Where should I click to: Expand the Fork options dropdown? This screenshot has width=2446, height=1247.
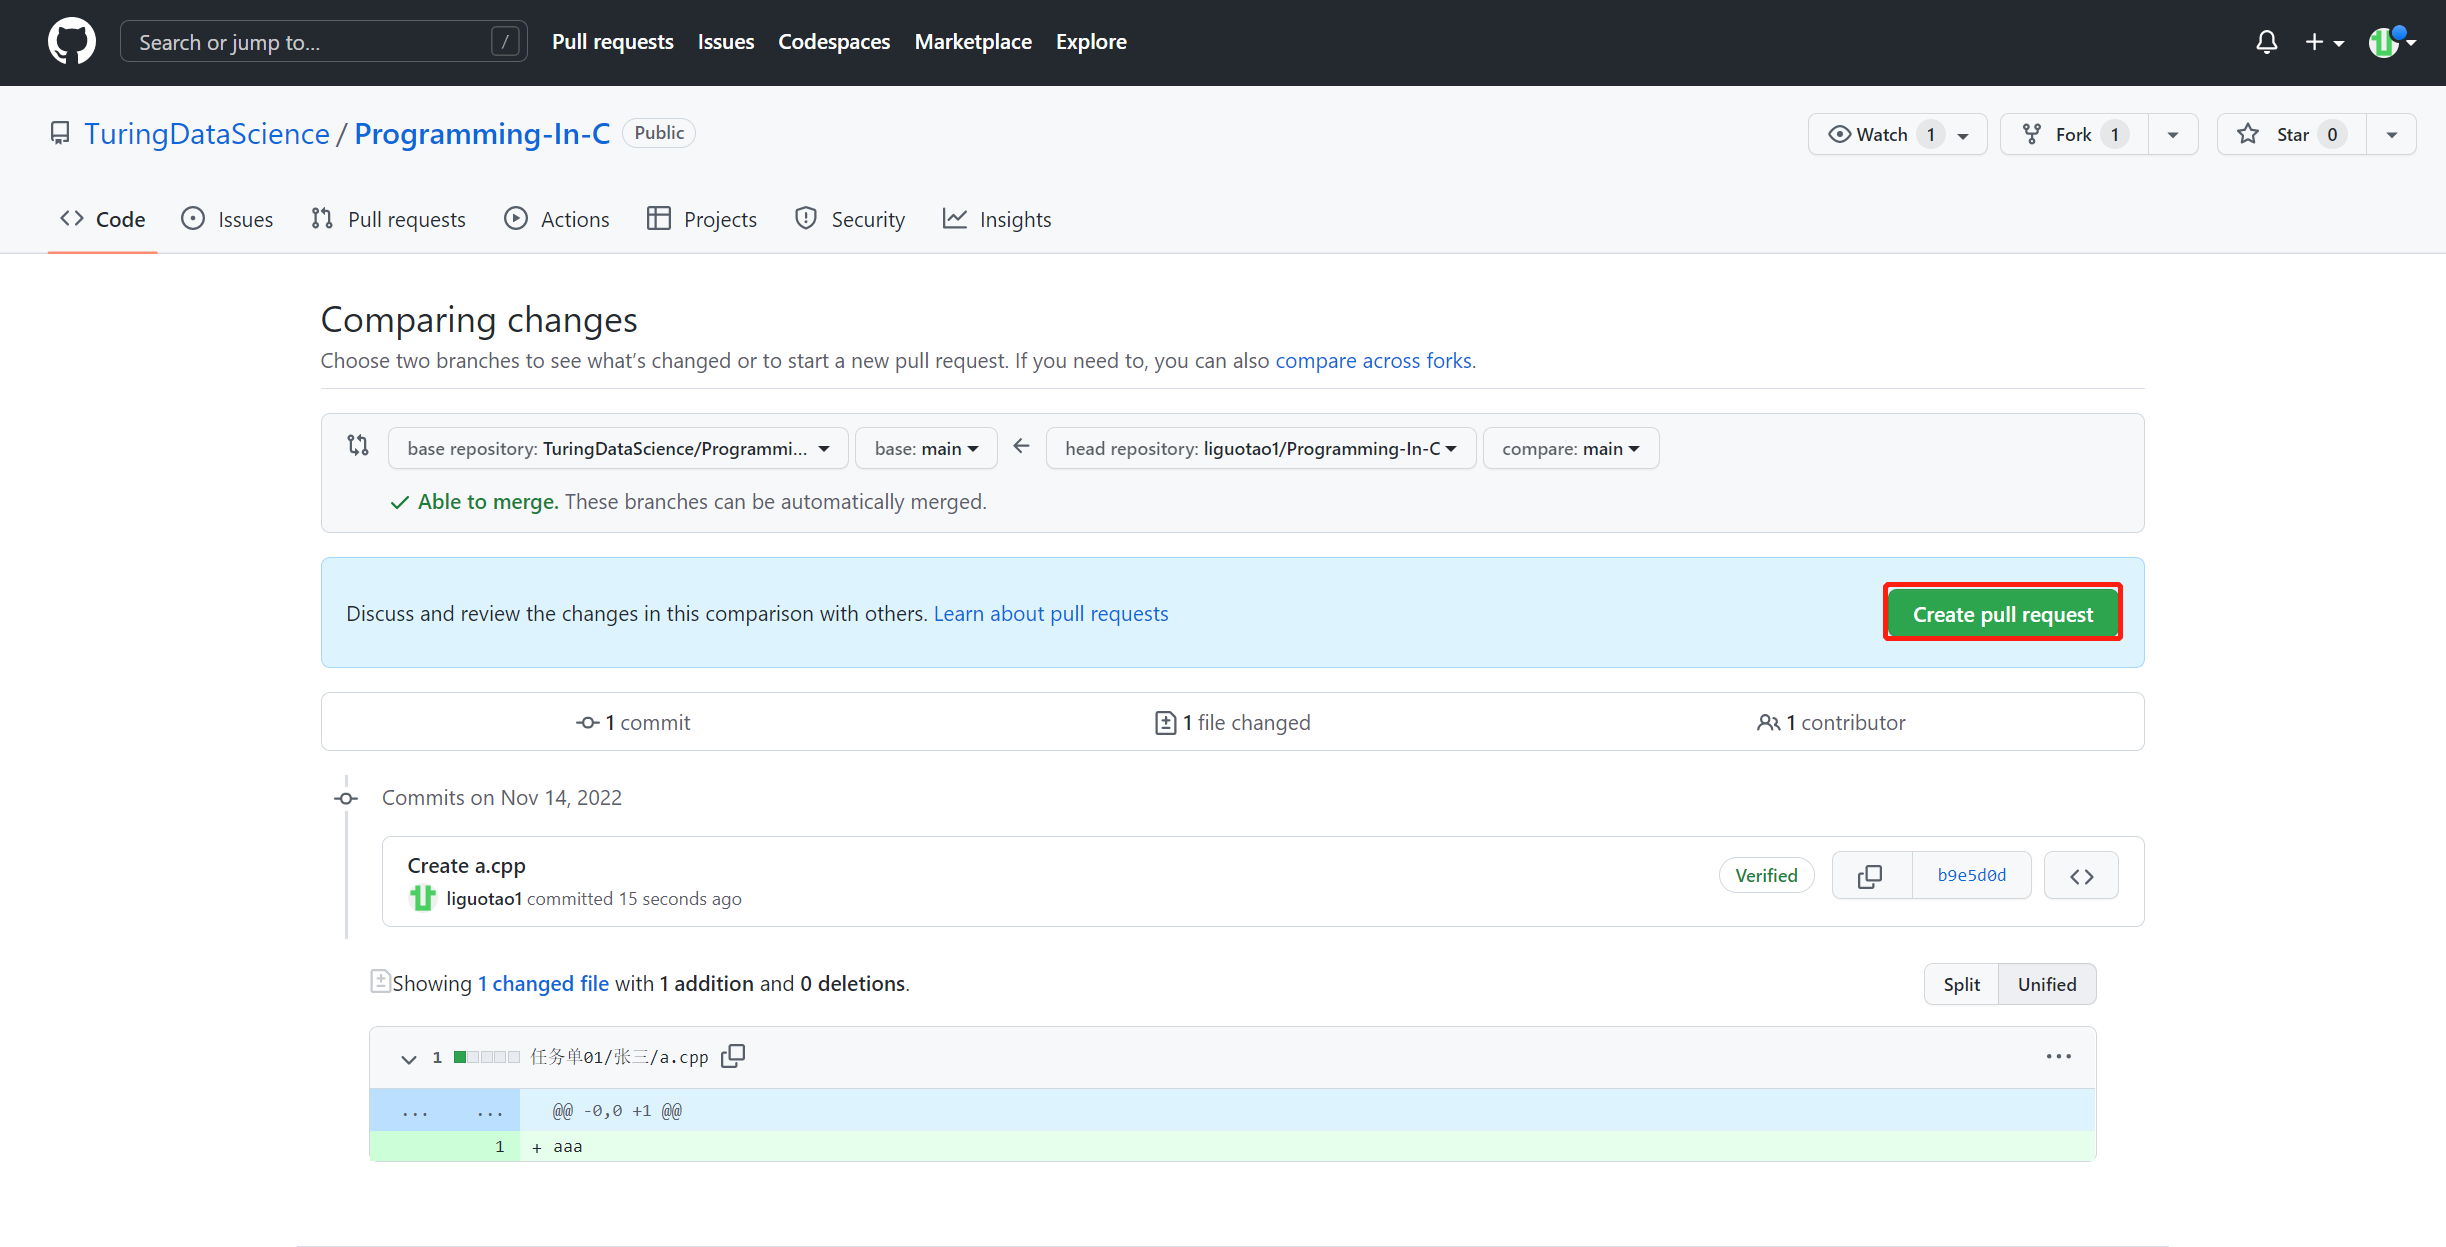[x=2172, y=133]
